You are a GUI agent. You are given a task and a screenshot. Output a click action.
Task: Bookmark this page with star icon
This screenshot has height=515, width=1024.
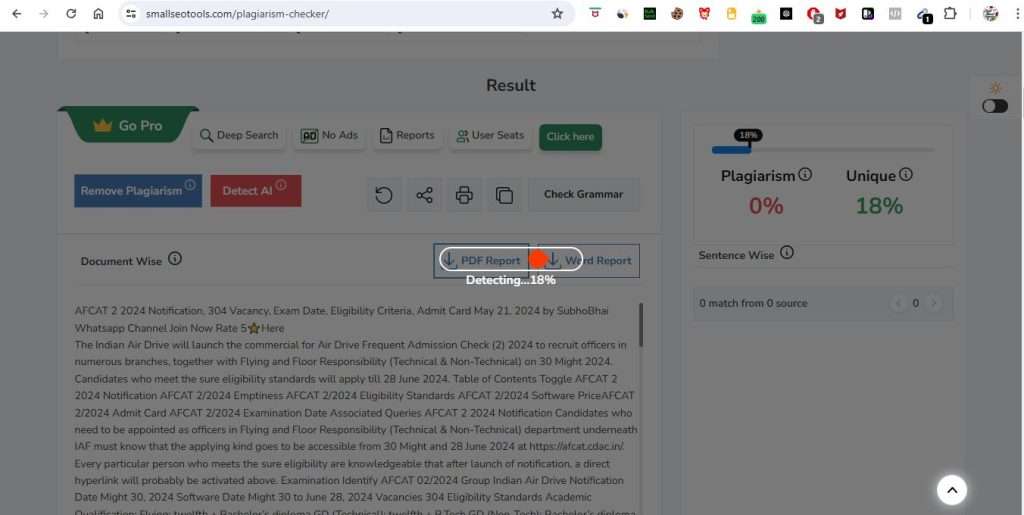pyautogui.click(x=557, y=14)
